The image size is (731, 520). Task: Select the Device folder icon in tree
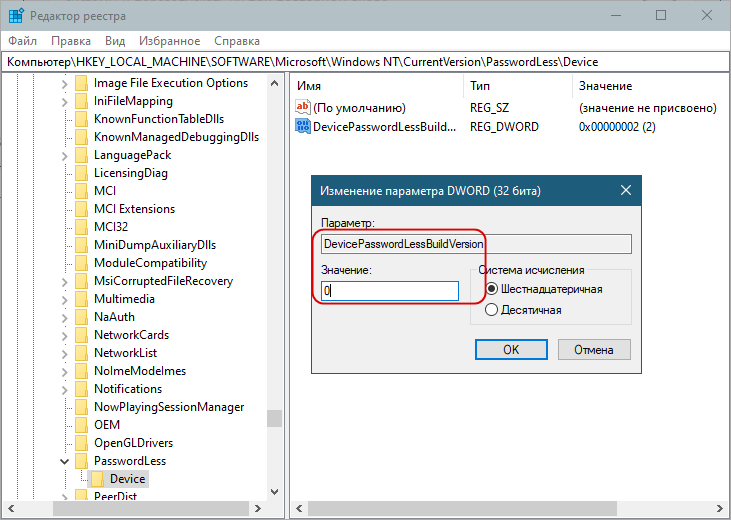click(98, 479)
